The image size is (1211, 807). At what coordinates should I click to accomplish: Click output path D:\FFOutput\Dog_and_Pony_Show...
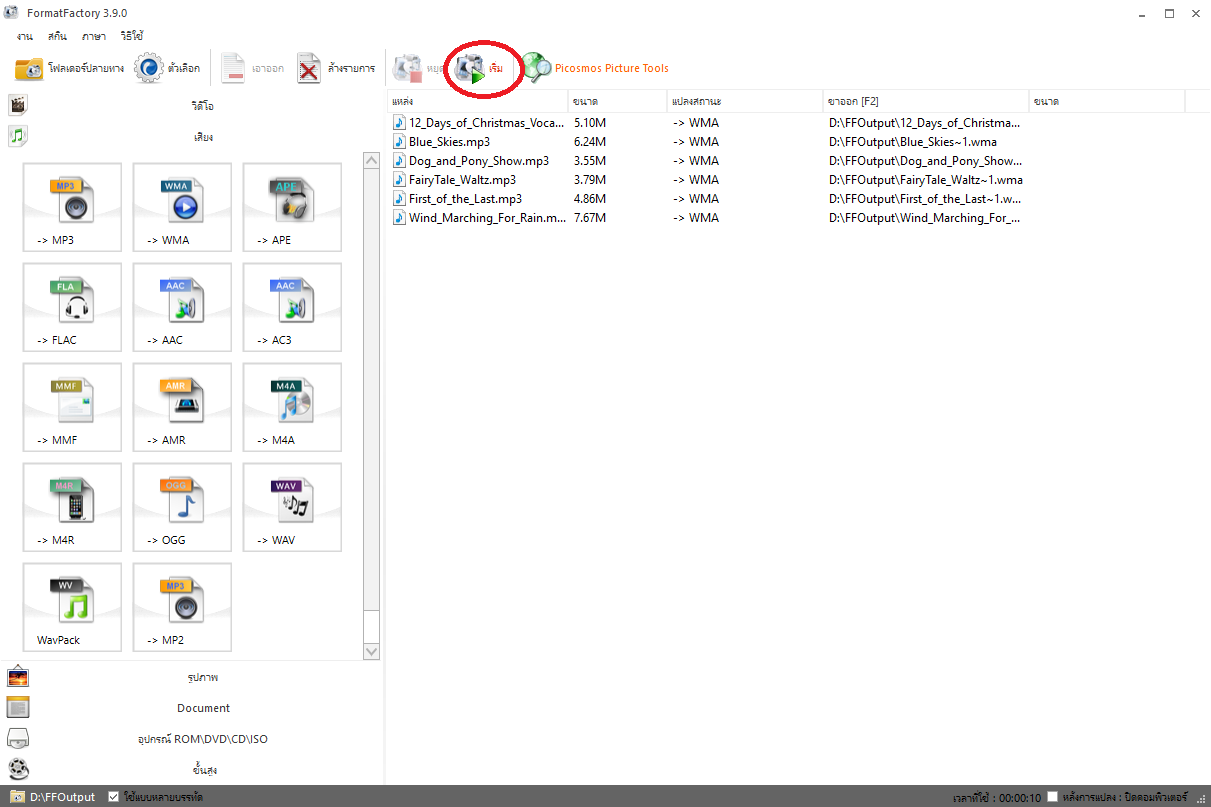click(x=925, y=161)
